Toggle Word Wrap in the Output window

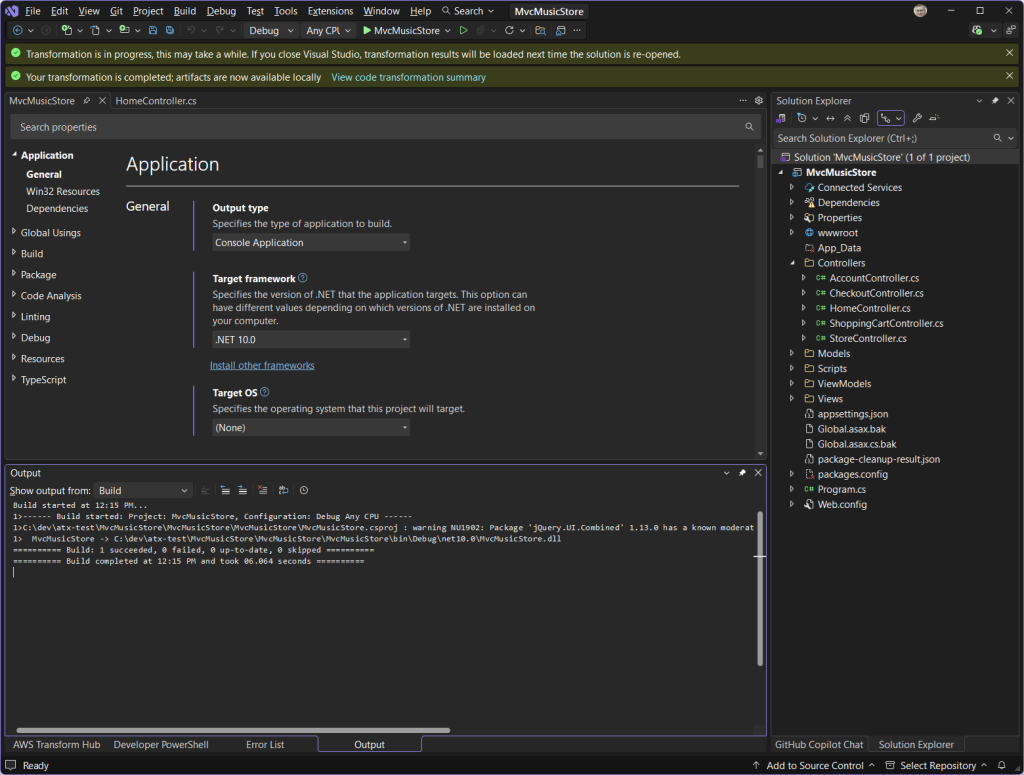pyautogui.click(x=283, y=490)
